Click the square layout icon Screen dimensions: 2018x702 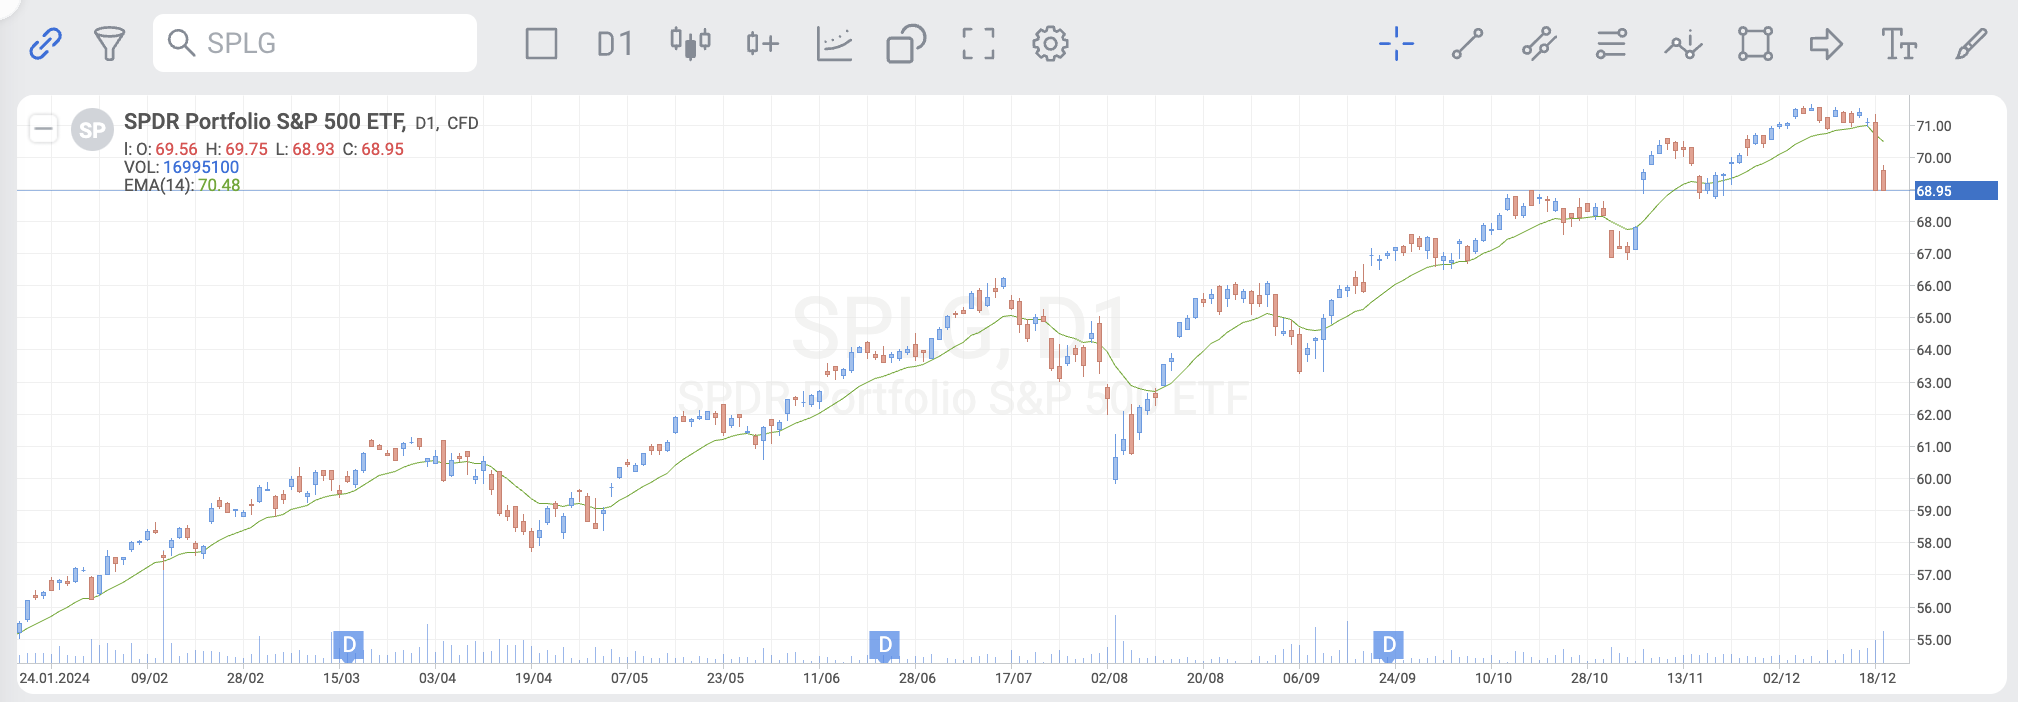tap(541, 43)
